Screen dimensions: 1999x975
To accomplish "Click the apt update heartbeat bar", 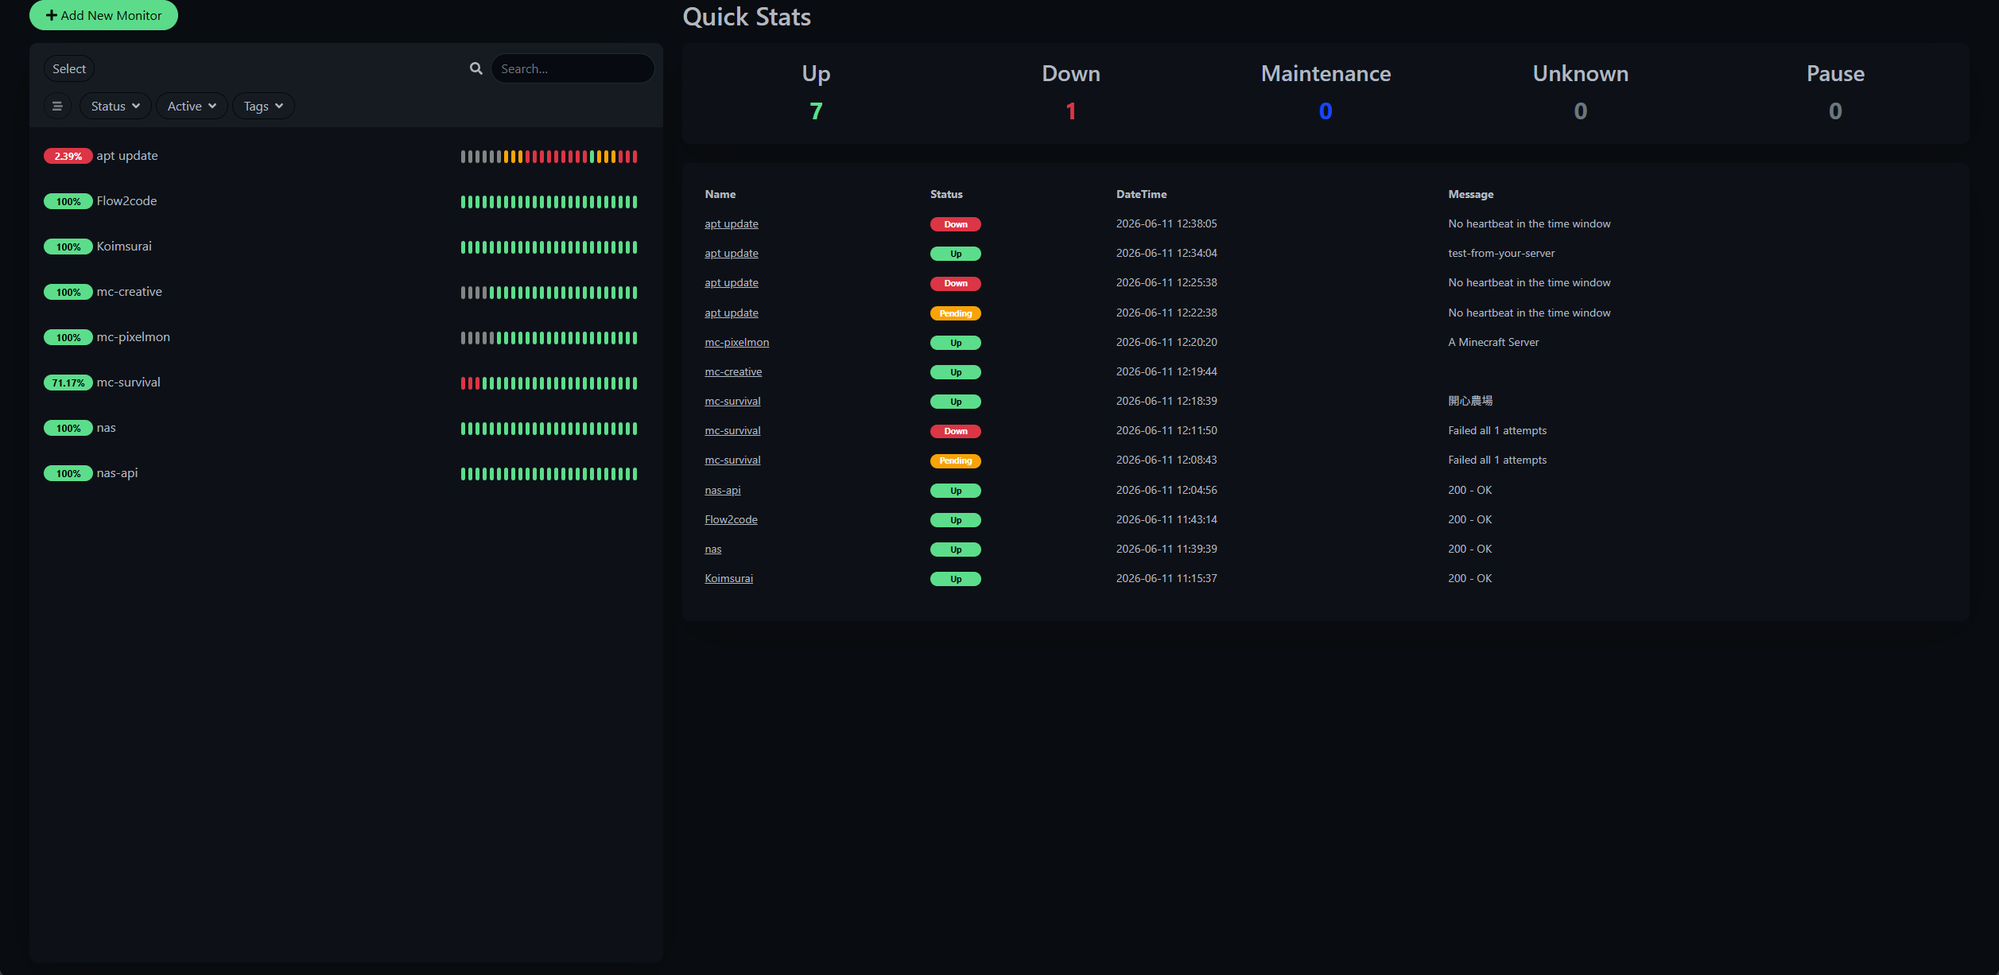I will (549, 156).
